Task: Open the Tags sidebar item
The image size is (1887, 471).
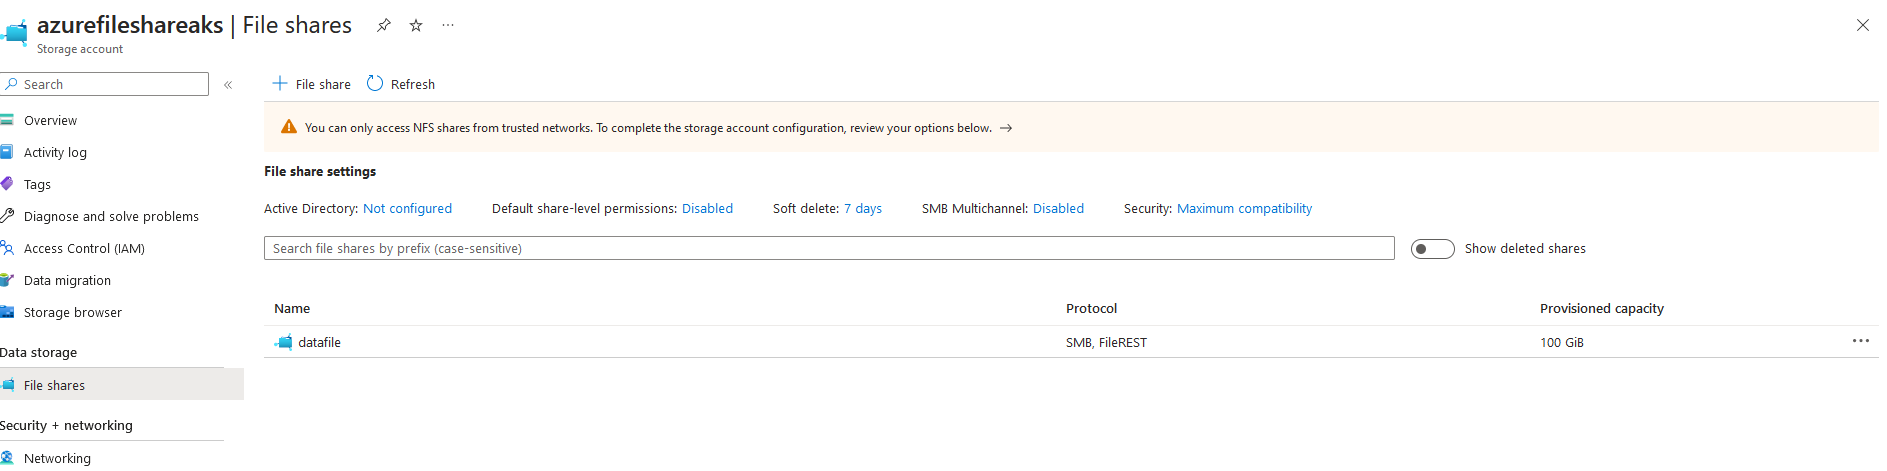Action: (37, 184)
